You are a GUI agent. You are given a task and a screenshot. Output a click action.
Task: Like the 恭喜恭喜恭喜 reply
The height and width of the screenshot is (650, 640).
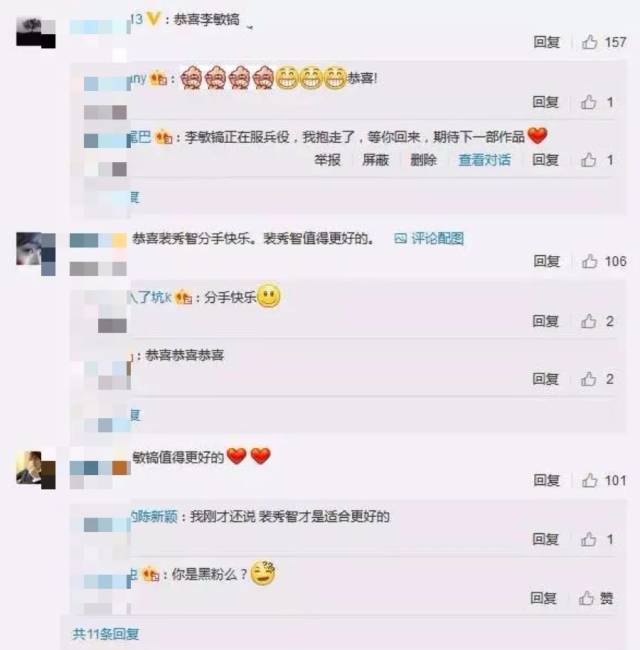[x=588, y=378]
